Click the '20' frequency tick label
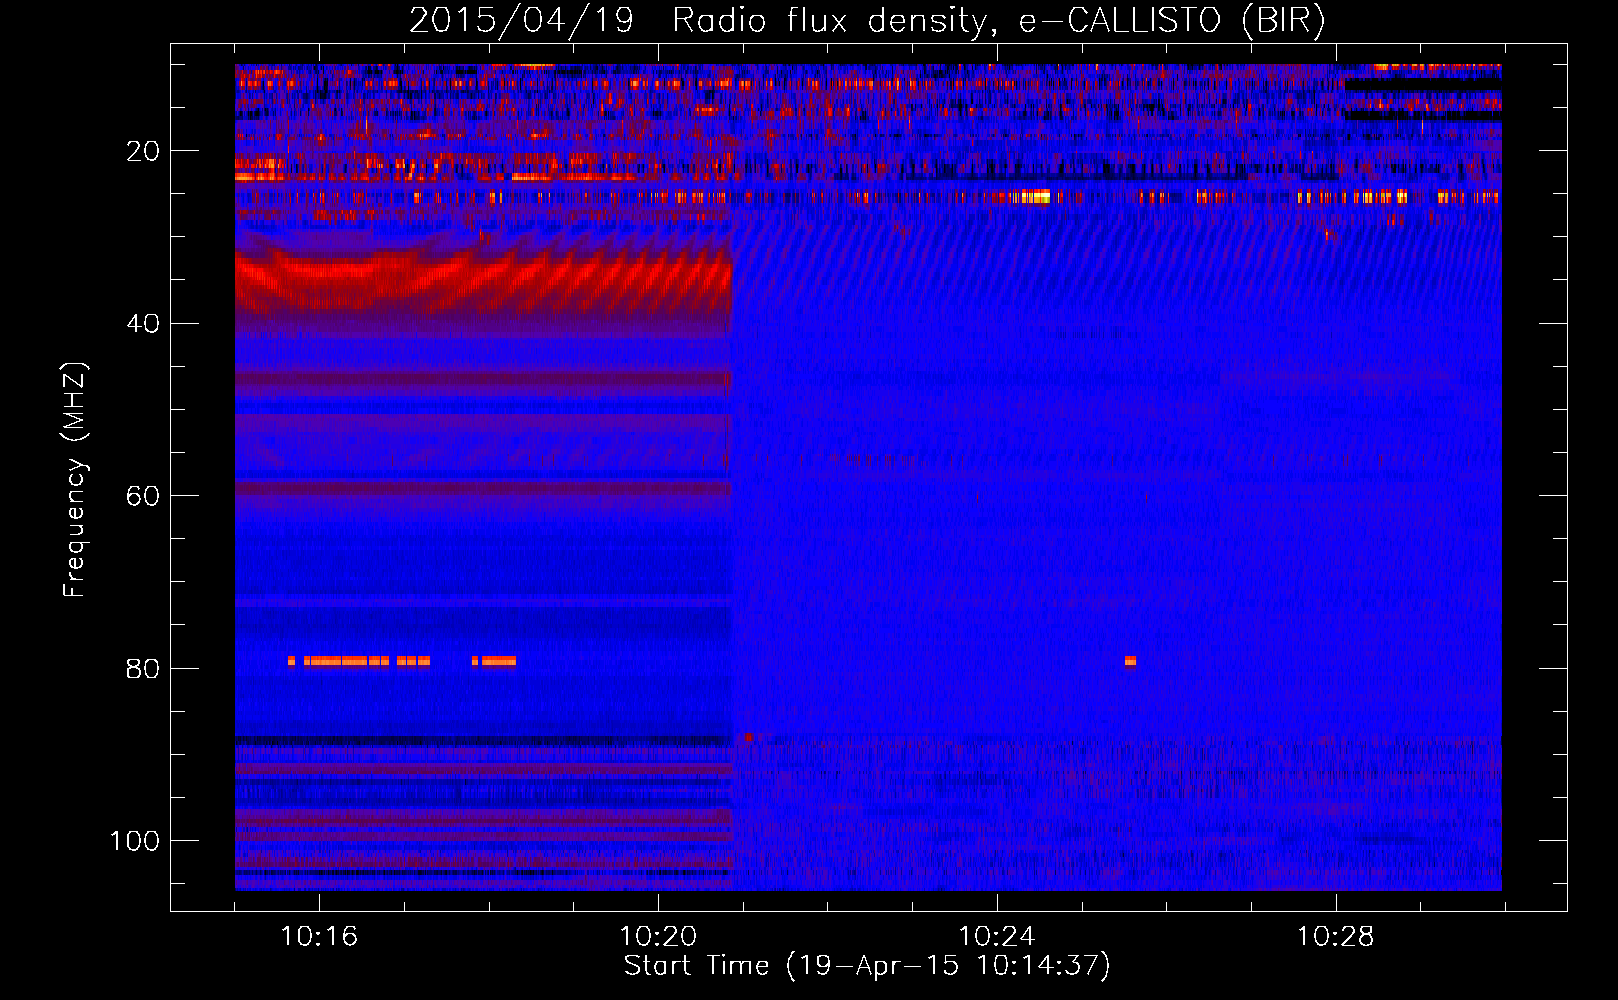Screen dimensions: 1618x1000 (x=143, y=151)
